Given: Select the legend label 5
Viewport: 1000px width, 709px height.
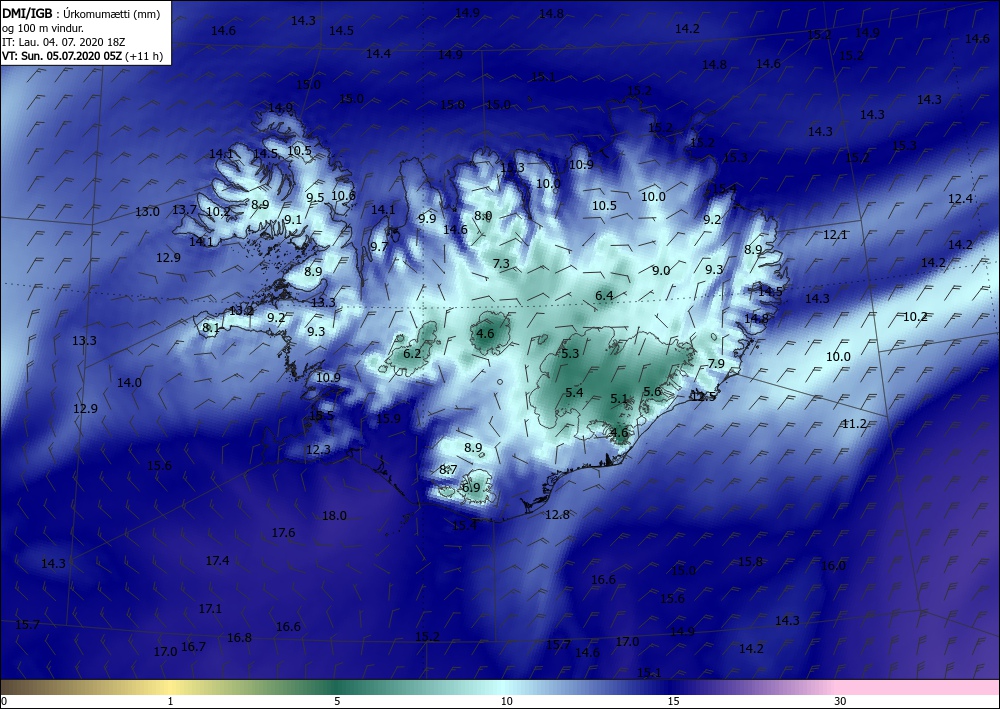Looking at the screenshot, I should 337,702.
